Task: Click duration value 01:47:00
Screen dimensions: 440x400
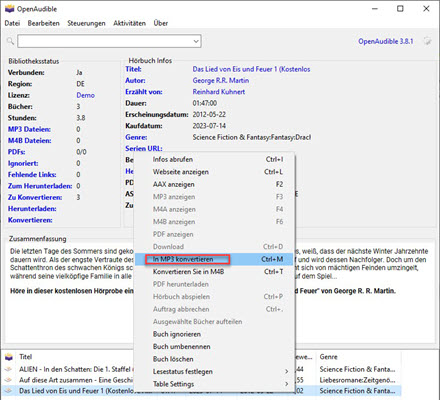Action: [205, 103]
